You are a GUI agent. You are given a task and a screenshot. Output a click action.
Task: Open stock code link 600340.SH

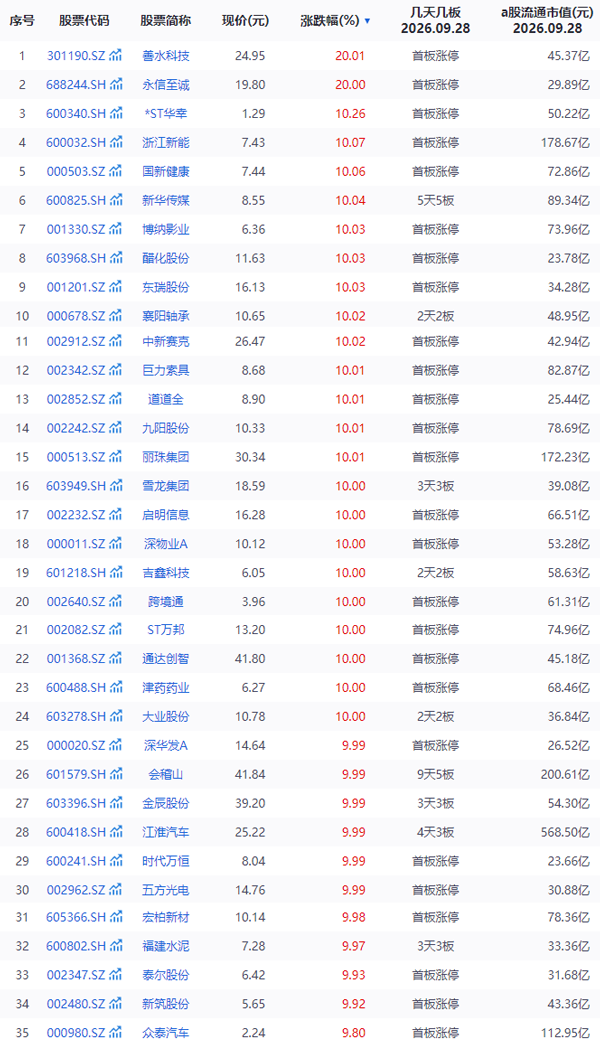tap(76, 113)
